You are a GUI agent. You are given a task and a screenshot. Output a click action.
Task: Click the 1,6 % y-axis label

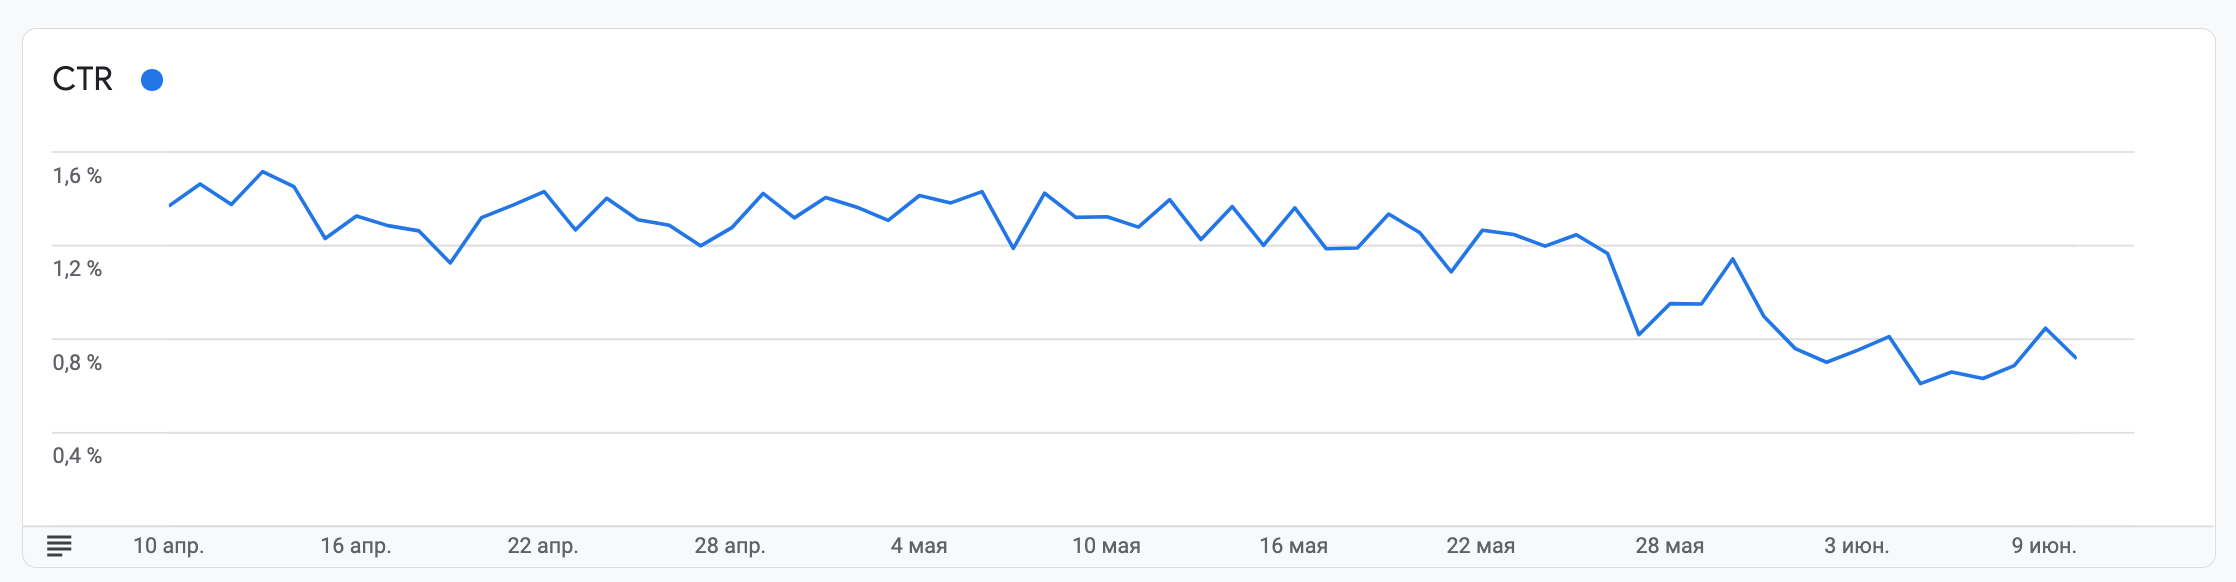(77, 176)
